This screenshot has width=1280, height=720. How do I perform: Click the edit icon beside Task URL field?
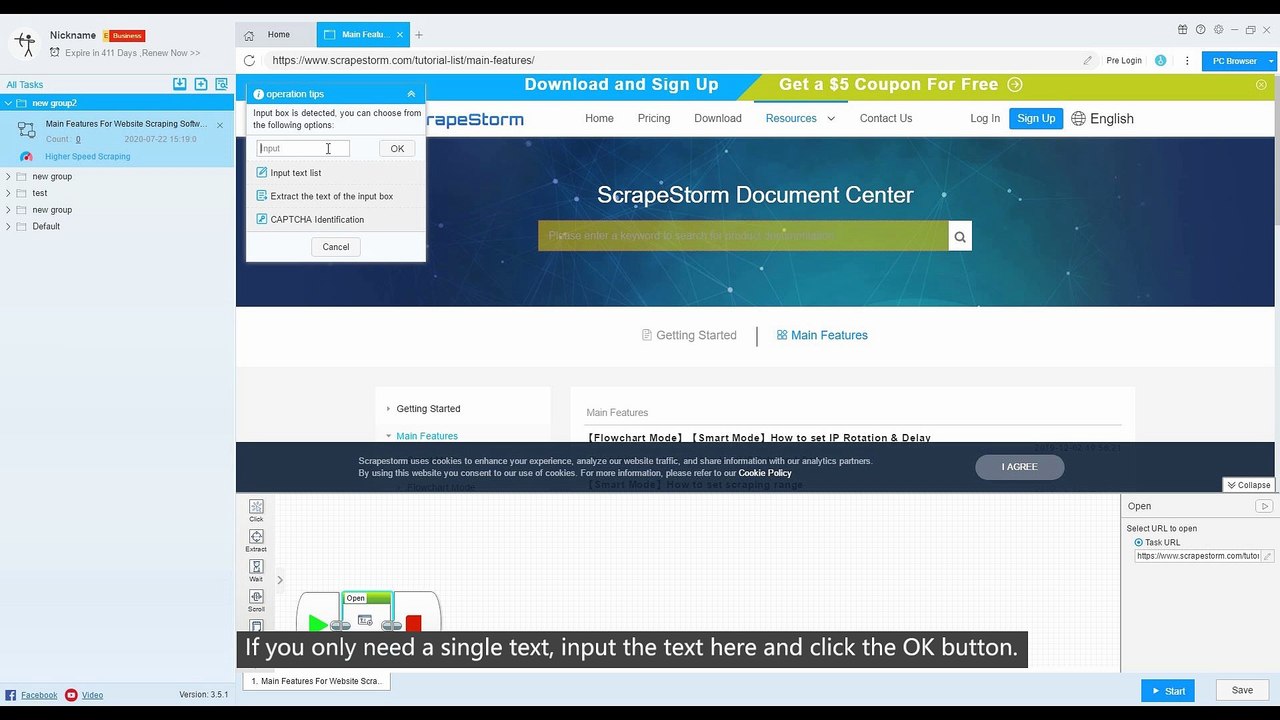[x=1268, y=556]
